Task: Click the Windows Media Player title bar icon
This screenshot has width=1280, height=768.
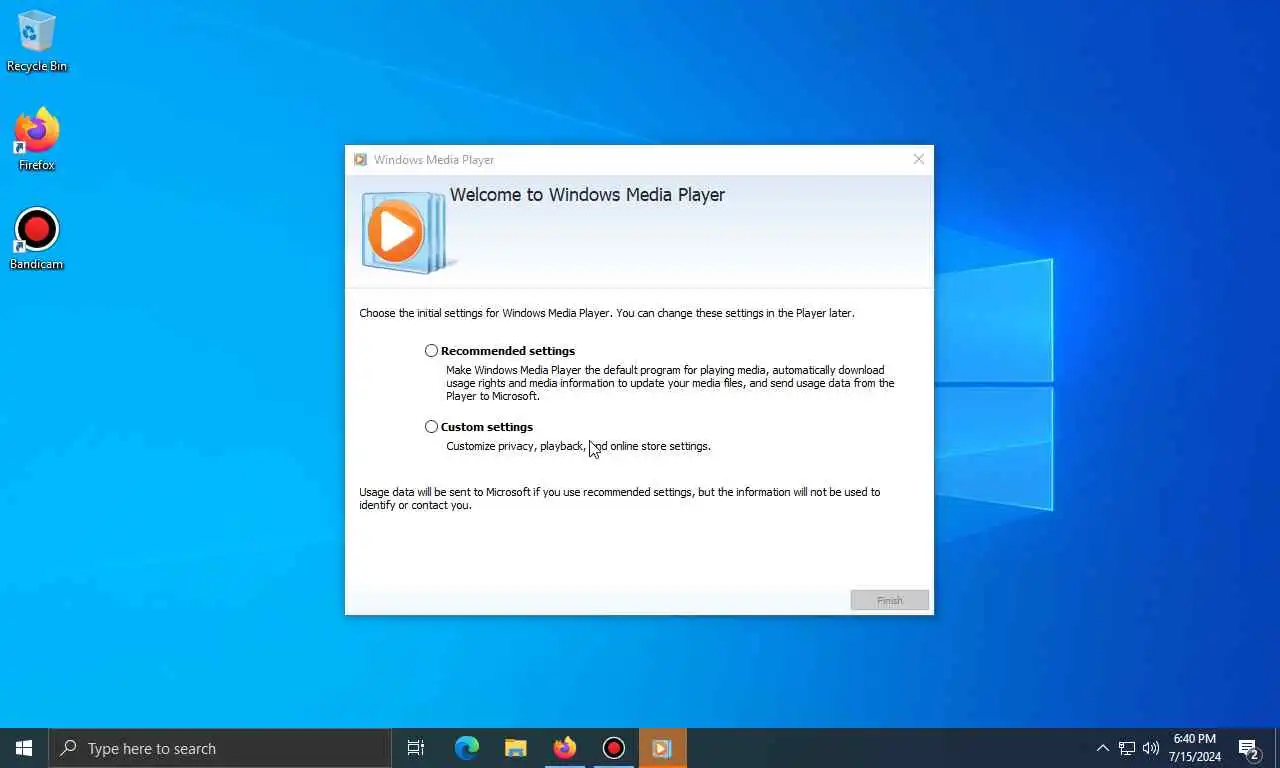Action: 360,159
